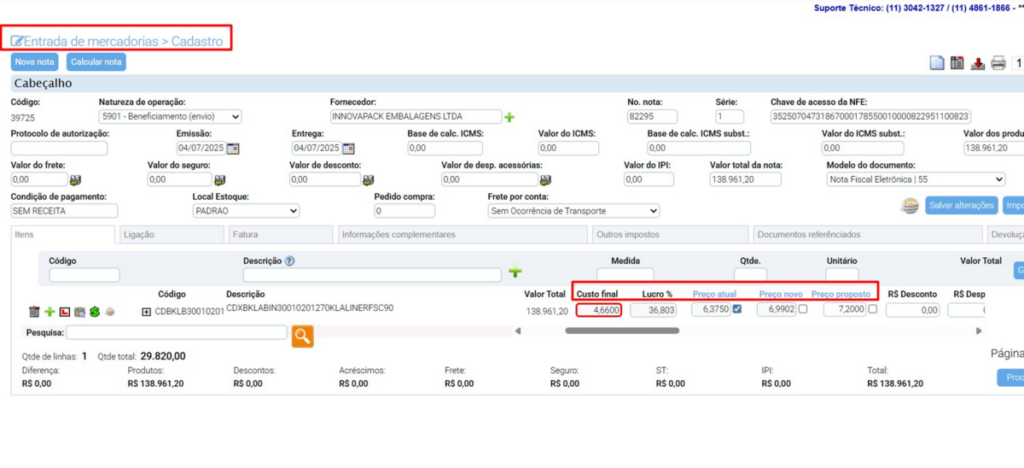Switch to the Ligação tab
Screen dimensions: 1024x468
pos(171,234)
